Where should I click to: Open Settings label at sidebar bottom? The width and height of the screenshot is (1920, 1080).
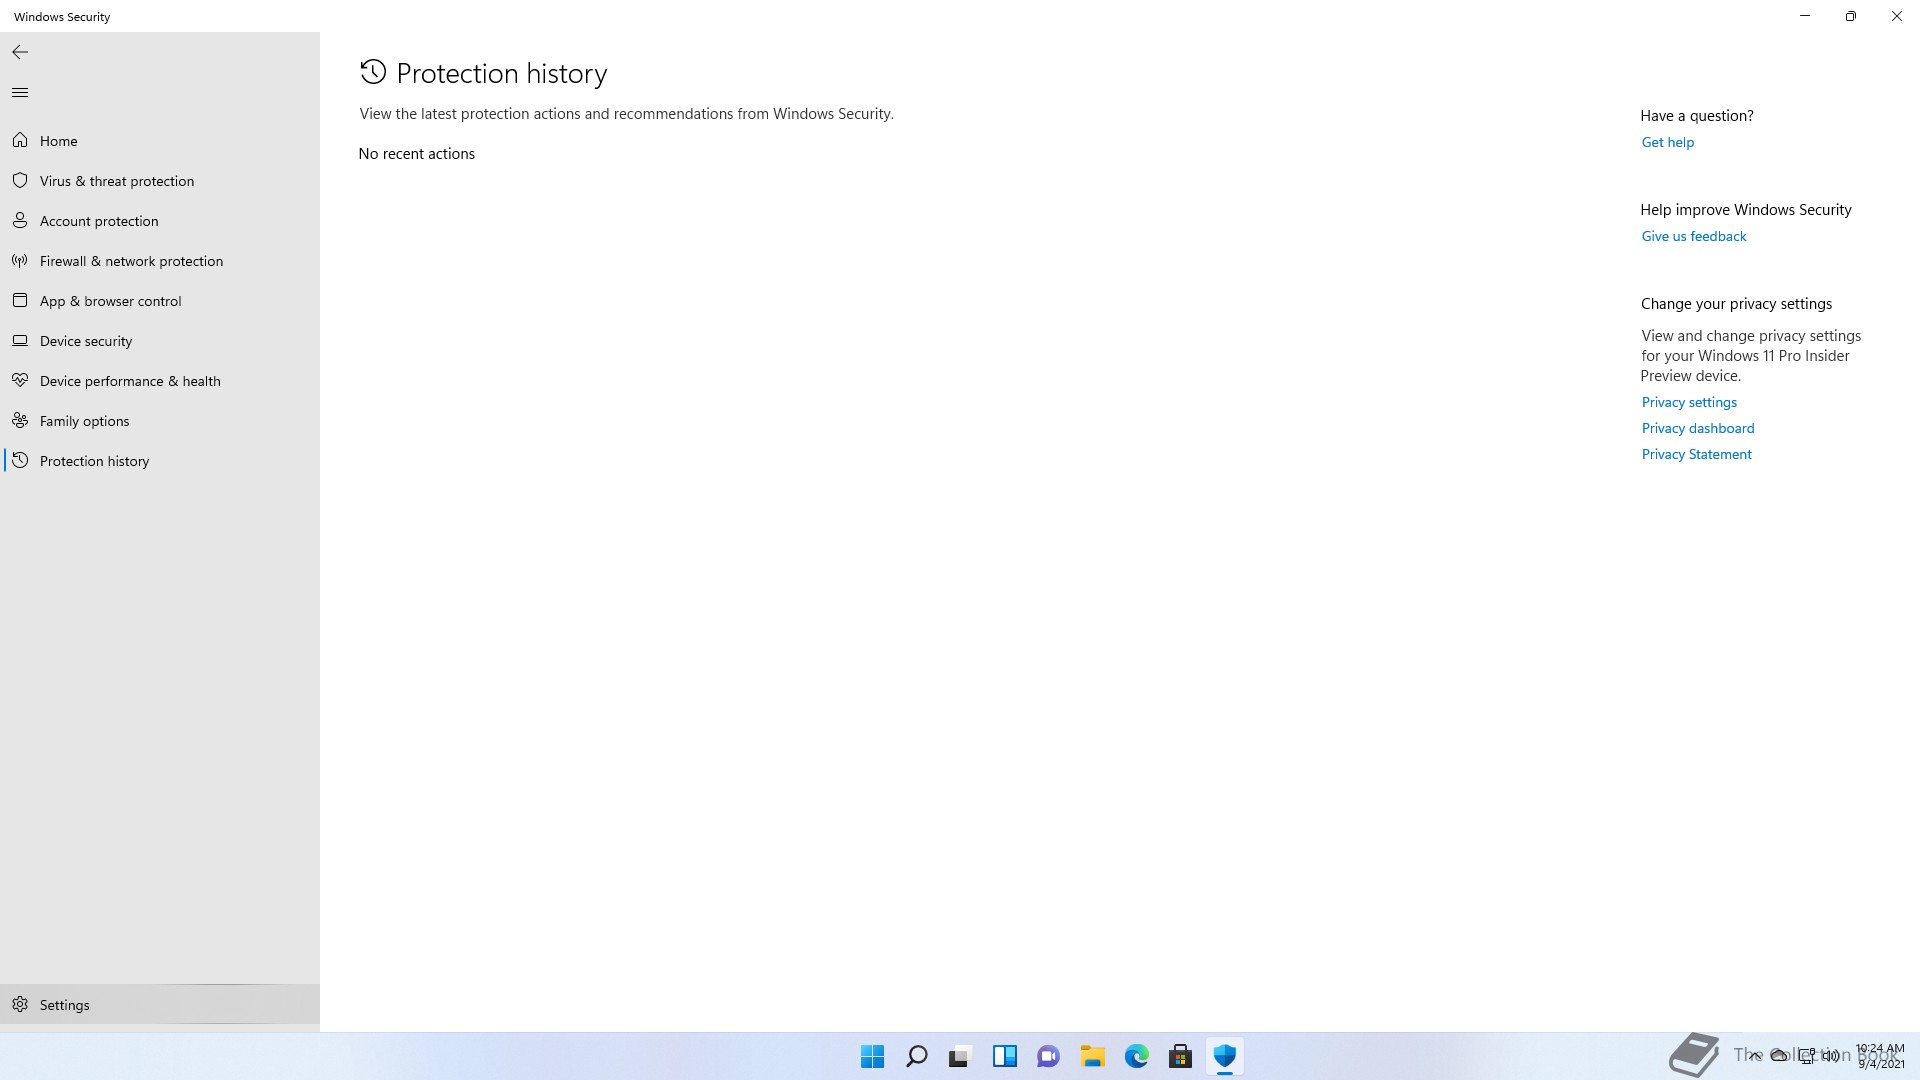64,1005
